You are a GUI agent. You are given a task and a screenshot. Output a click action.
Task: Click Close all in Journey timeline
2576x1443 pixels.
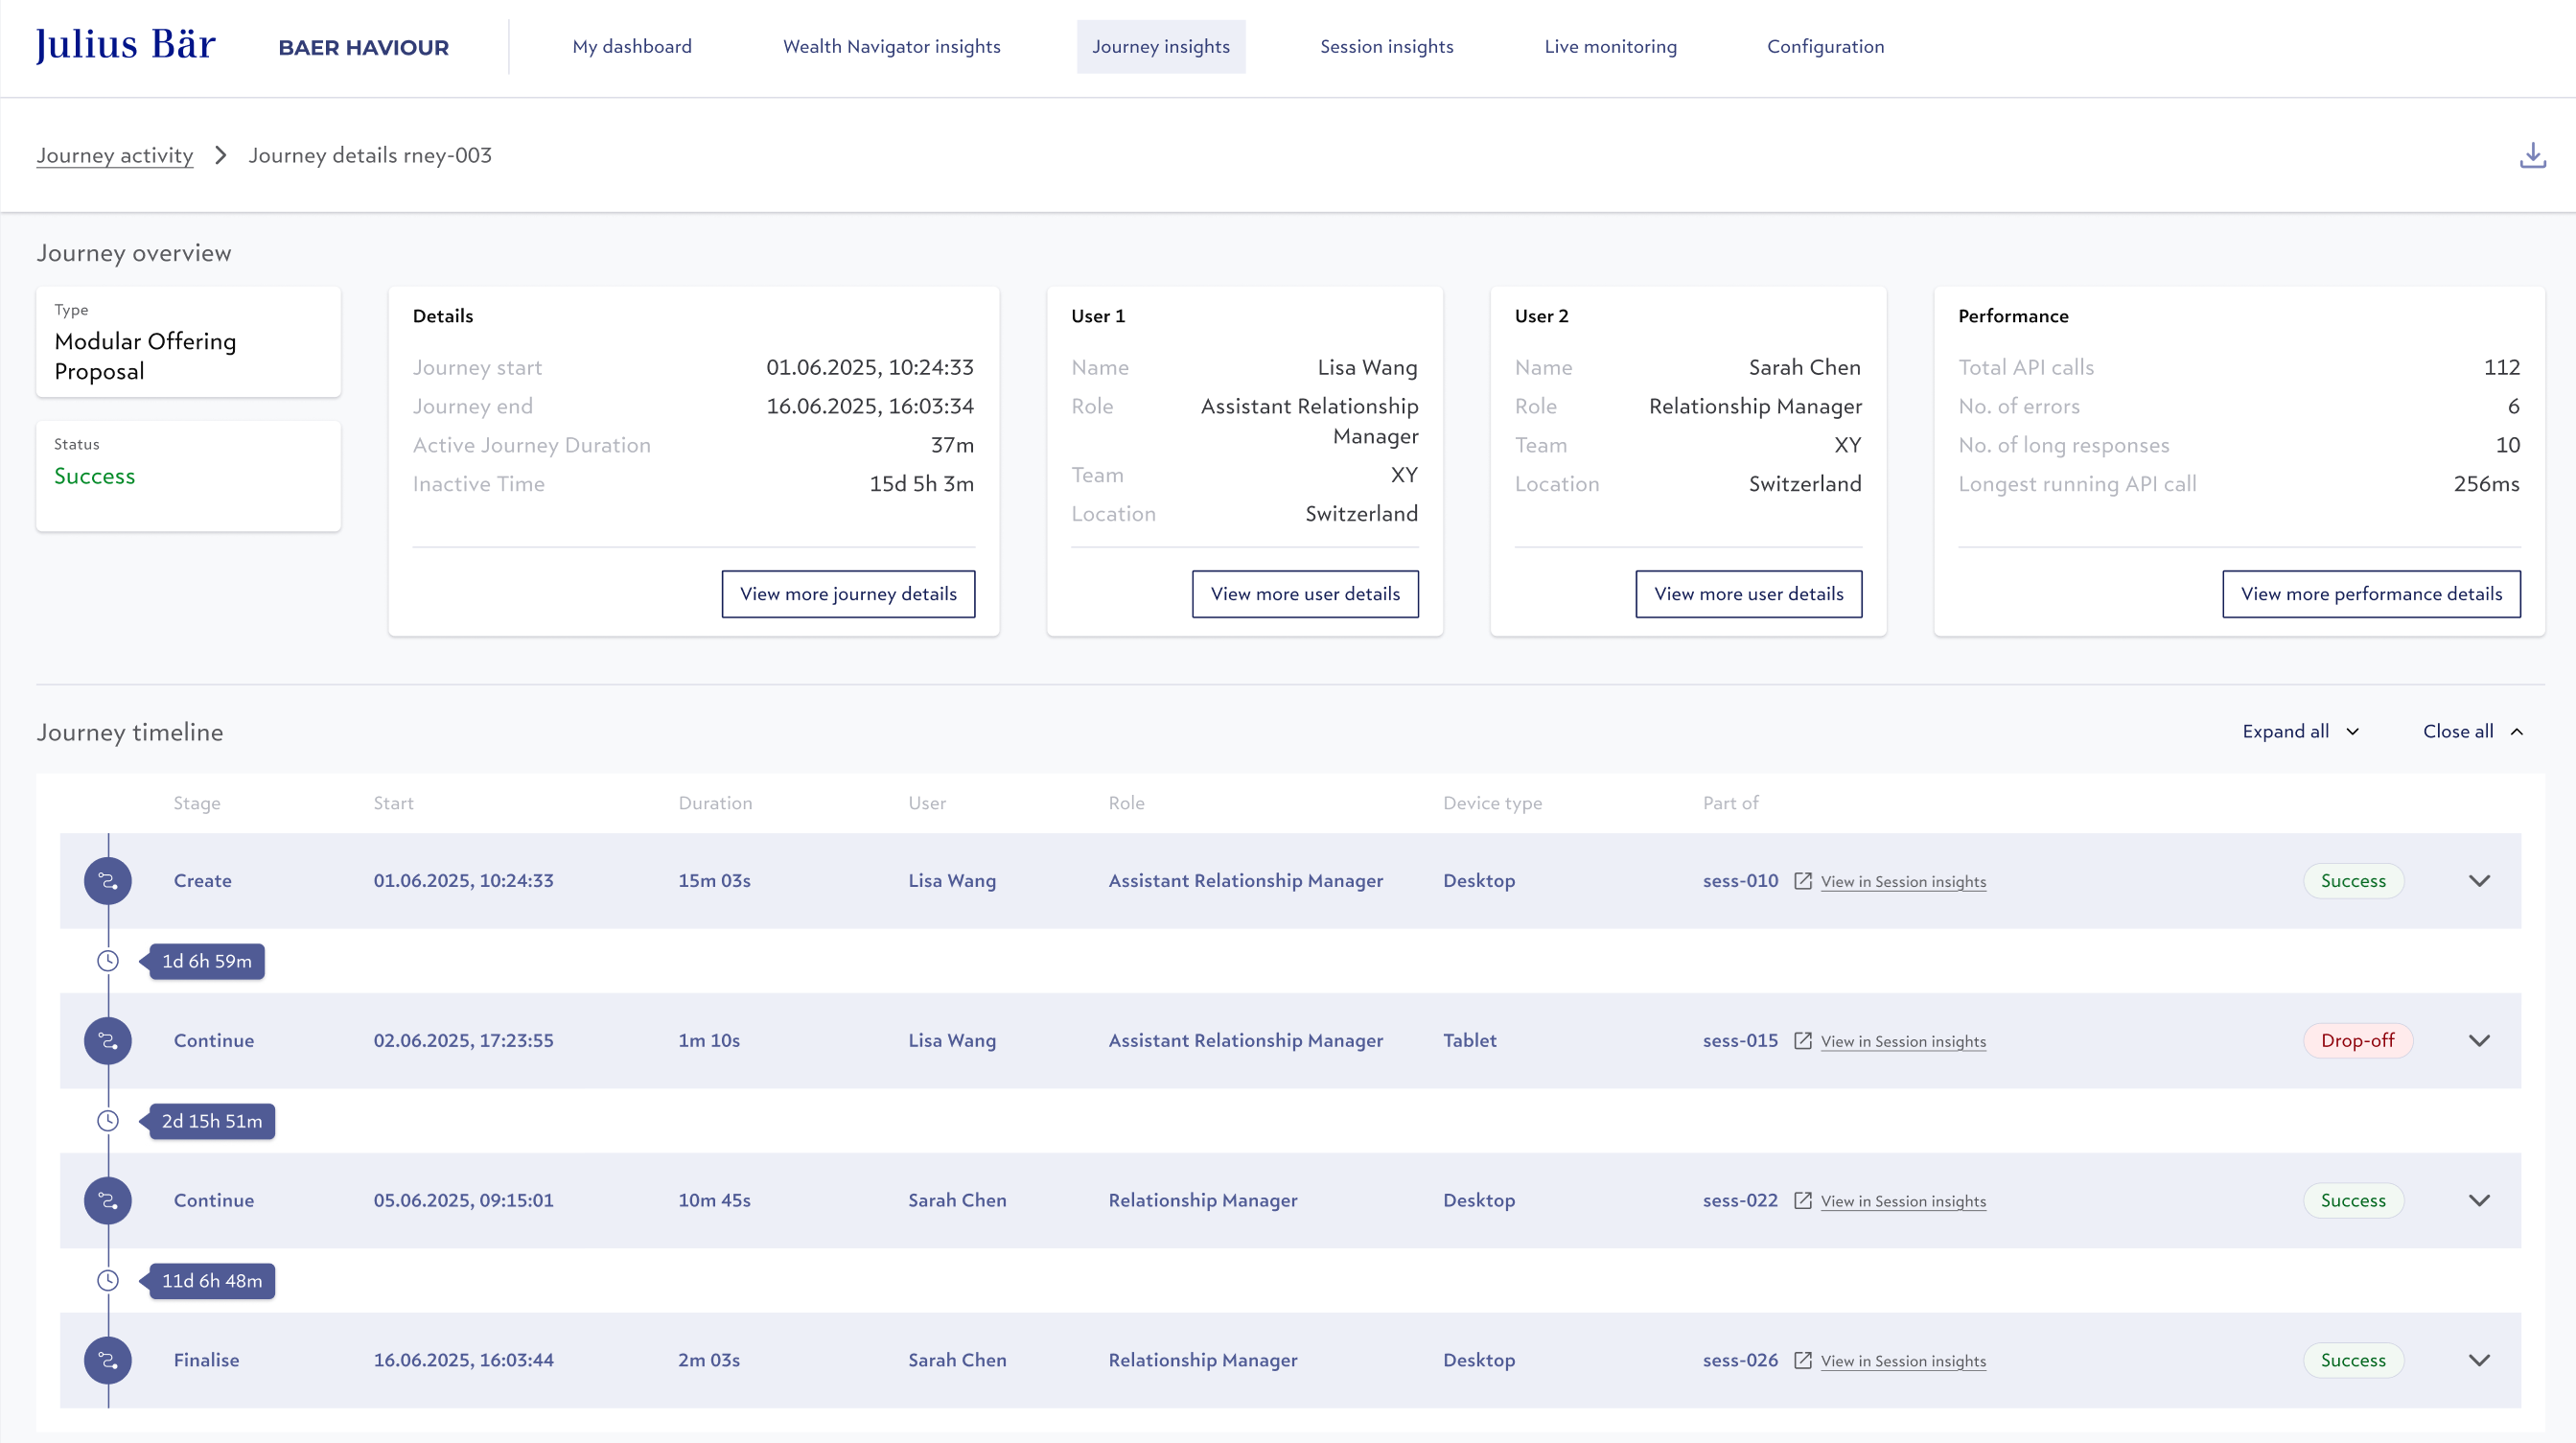pos(2472,731)
